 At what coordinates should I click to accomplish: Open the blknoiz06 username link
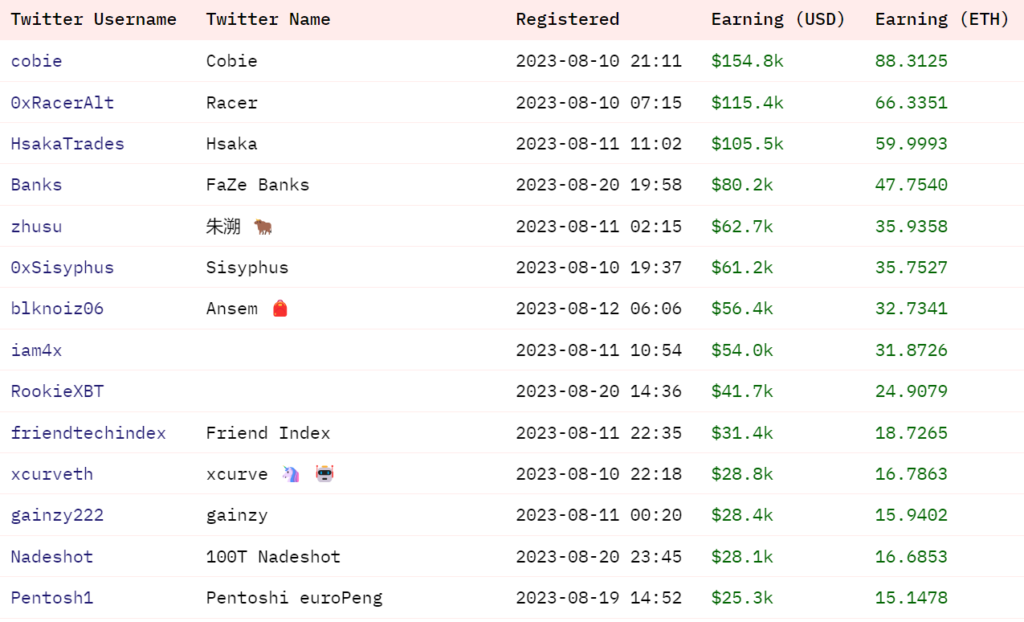click(57, 308)
